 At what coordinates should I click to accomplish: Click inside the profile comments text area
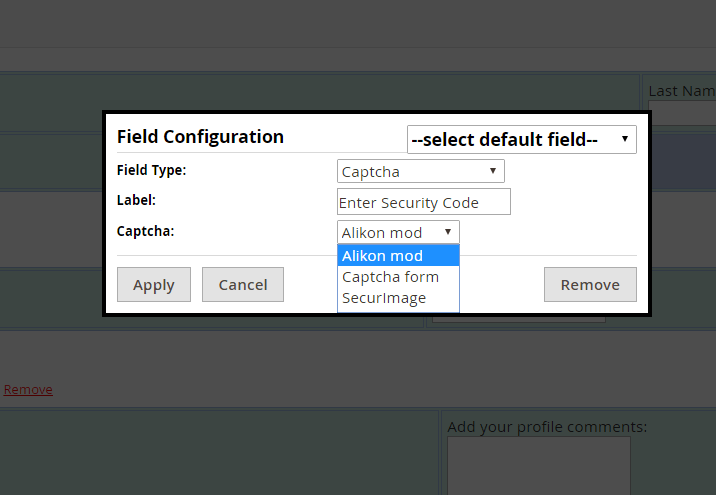coord(539,466)
